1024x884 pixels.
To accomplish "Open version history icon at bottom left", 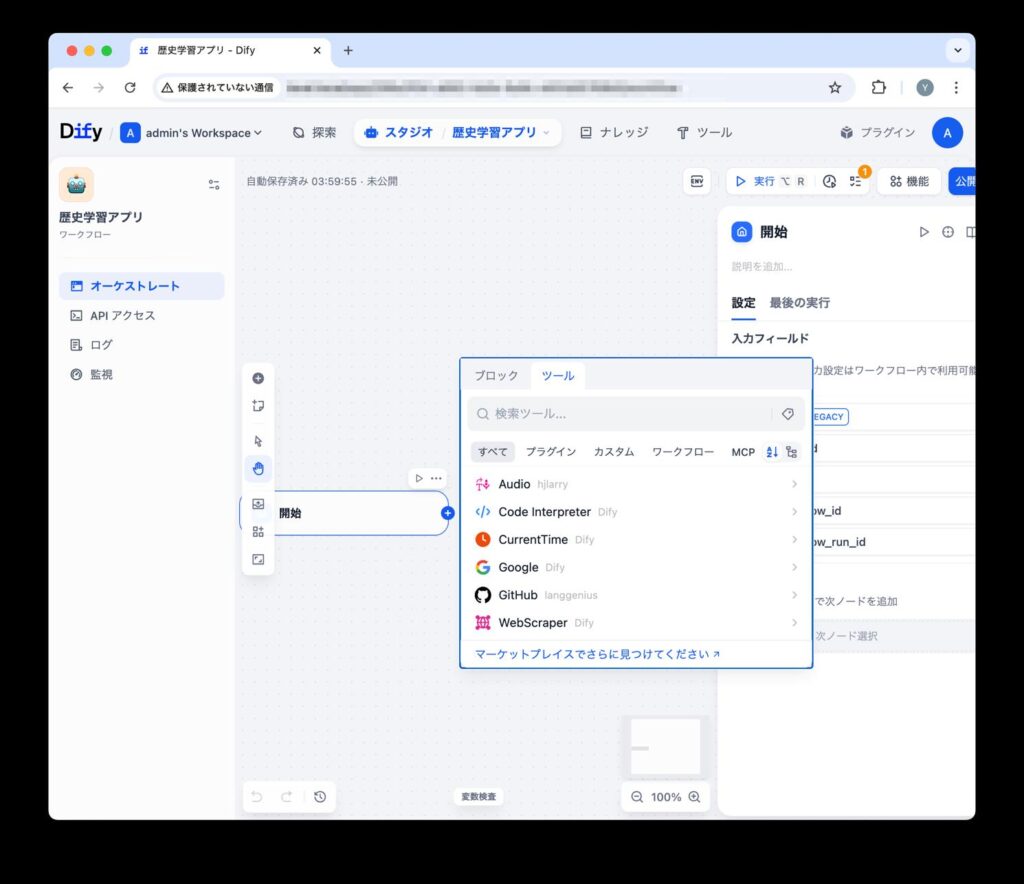I will click(x=319, y=796).
